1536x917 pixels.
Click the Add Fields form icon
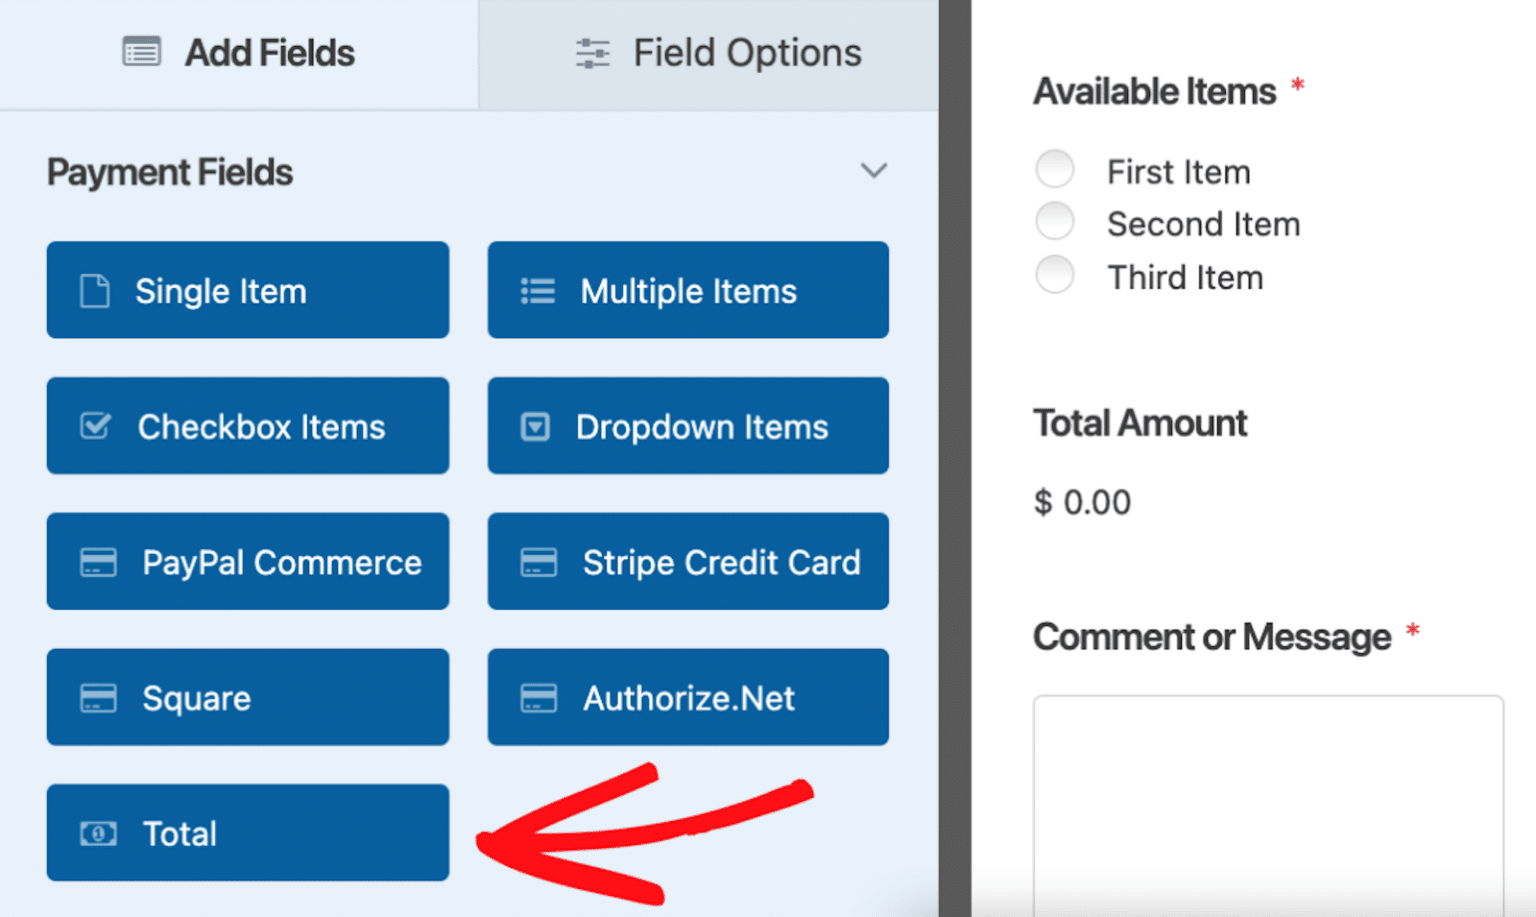tap(141, 51)
